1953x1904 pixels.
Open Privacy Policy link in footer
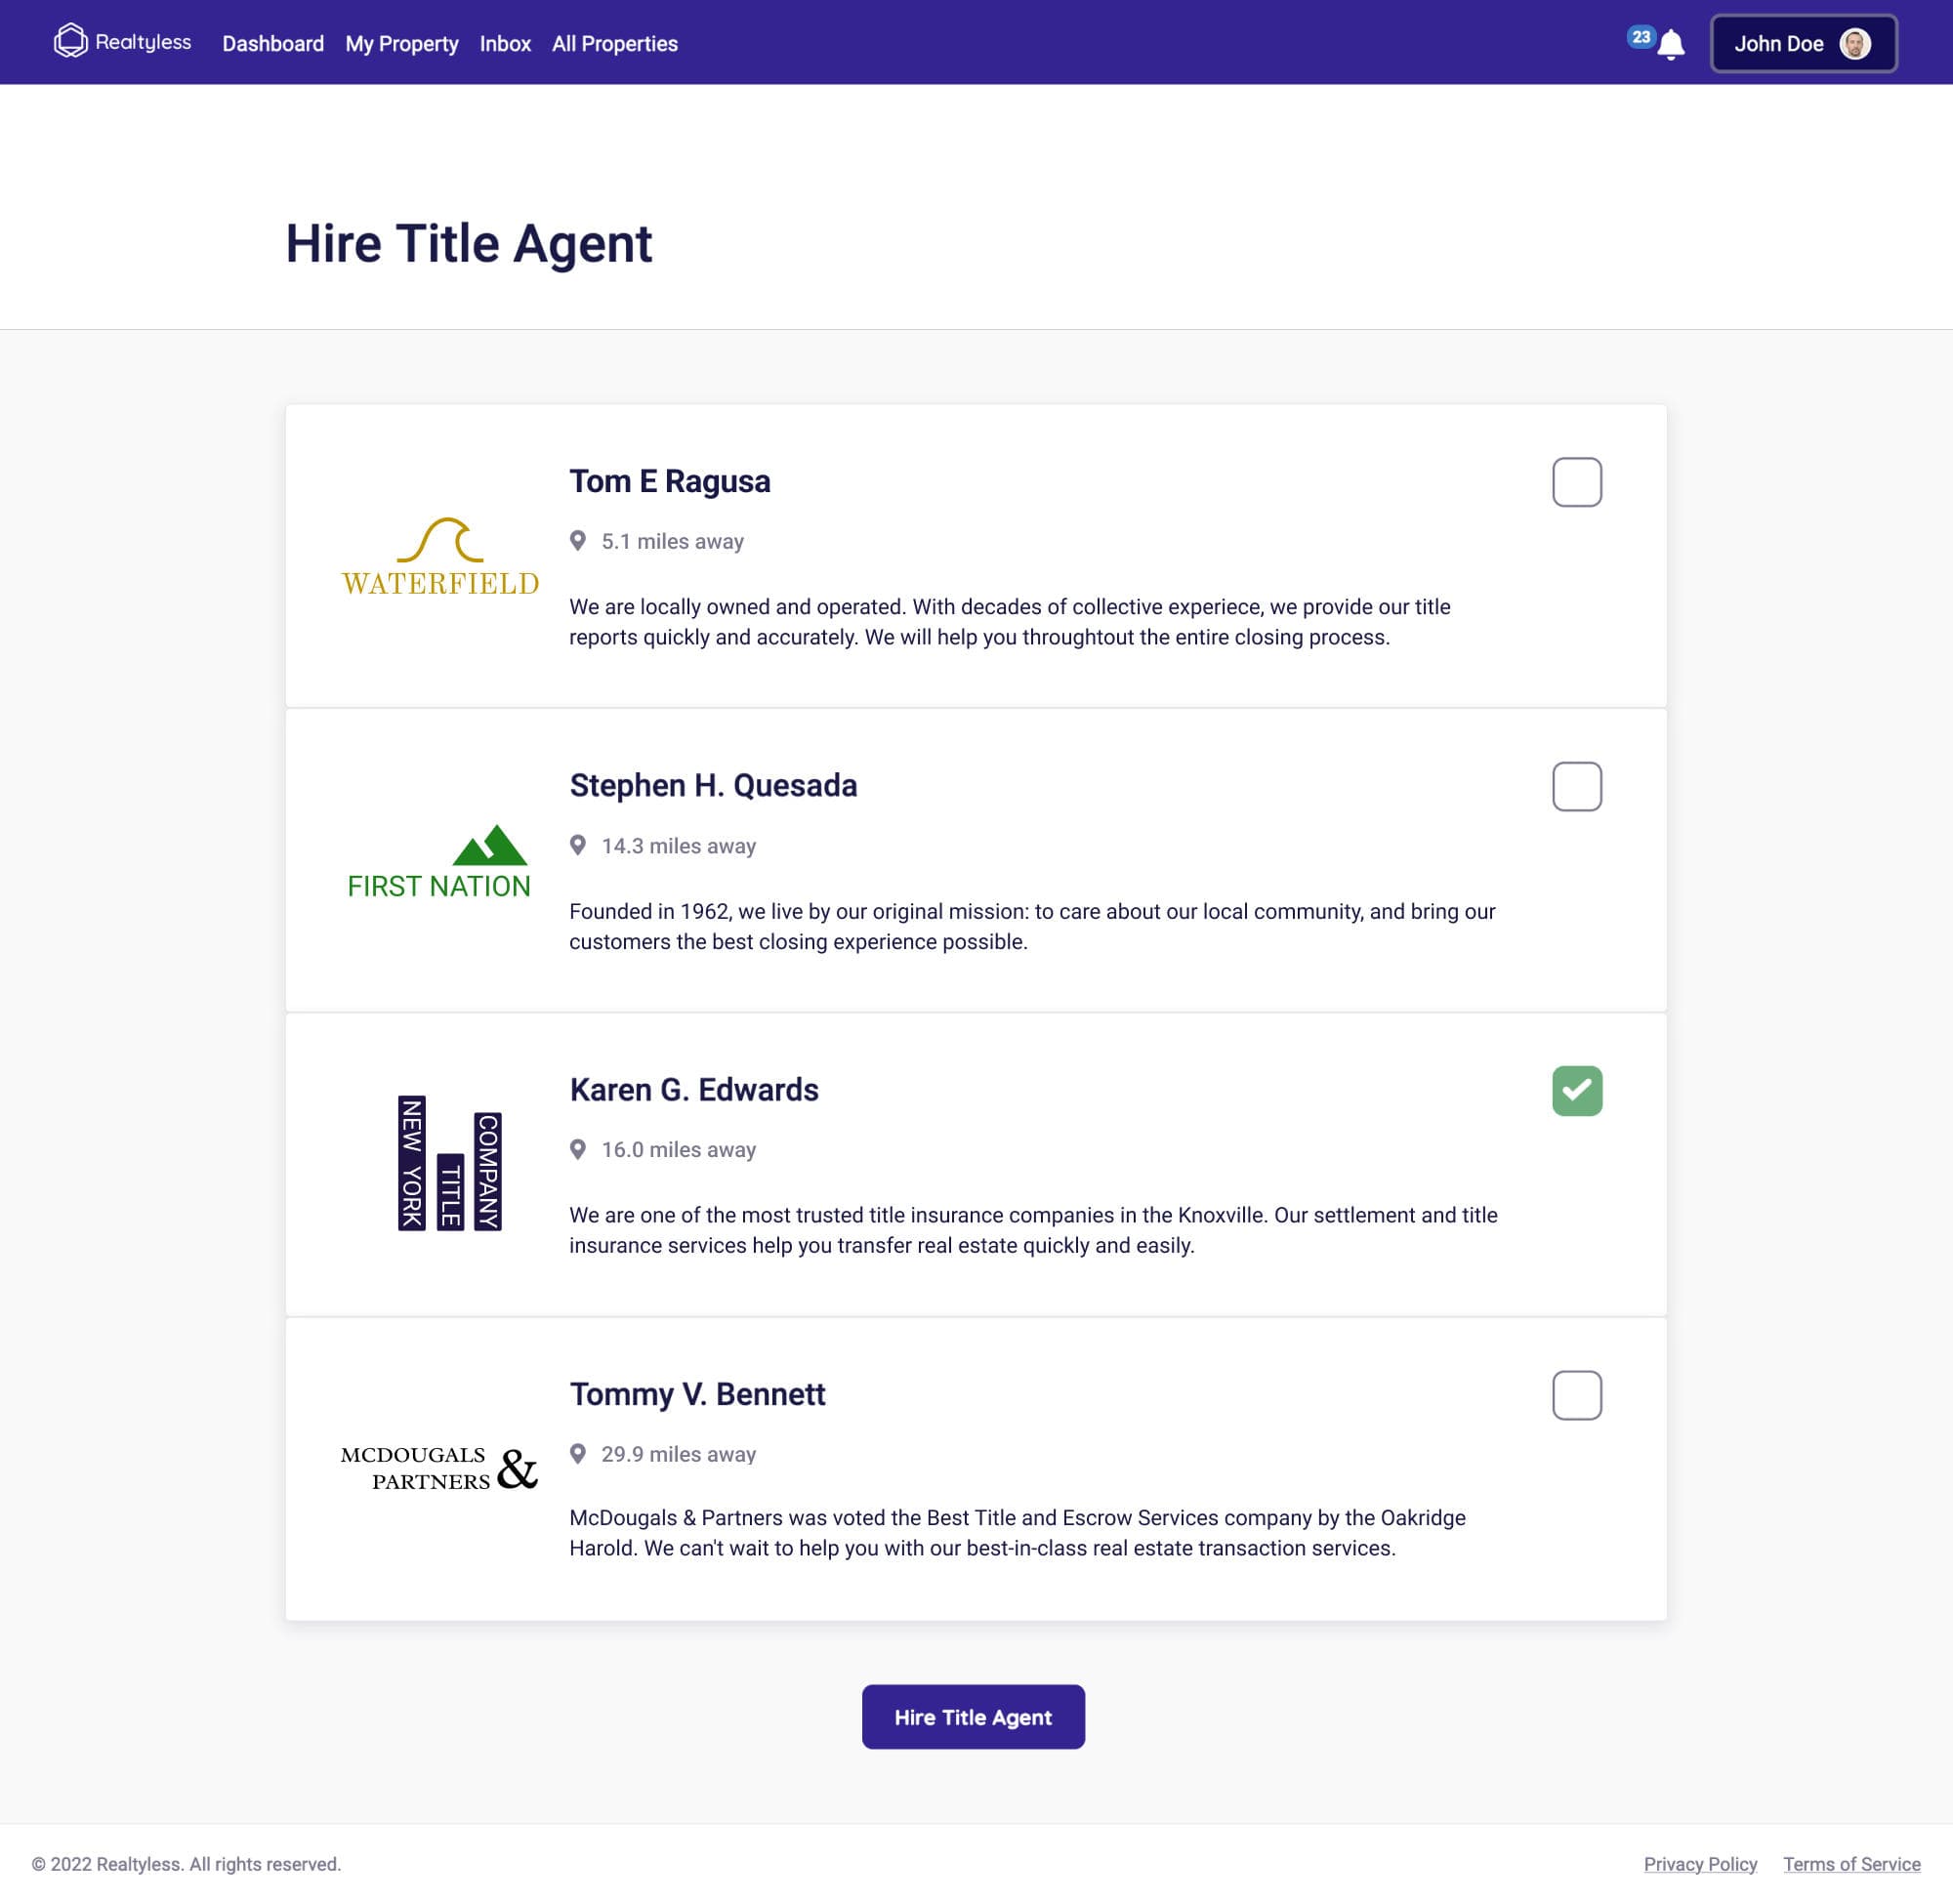click(1700, 1864)
